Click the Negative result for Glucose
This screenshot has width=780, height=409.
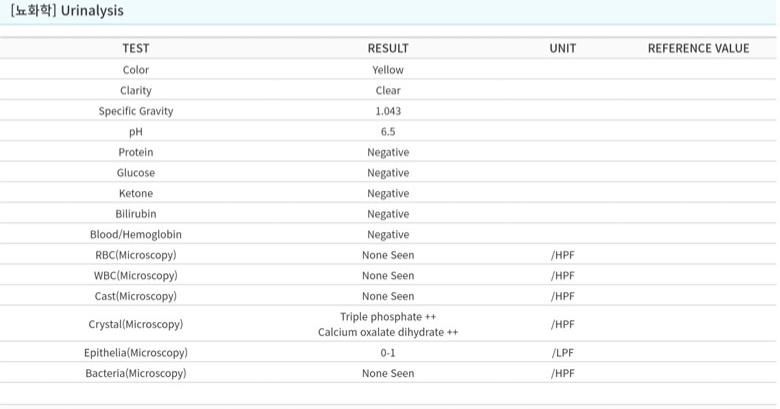tap(388, 173)
